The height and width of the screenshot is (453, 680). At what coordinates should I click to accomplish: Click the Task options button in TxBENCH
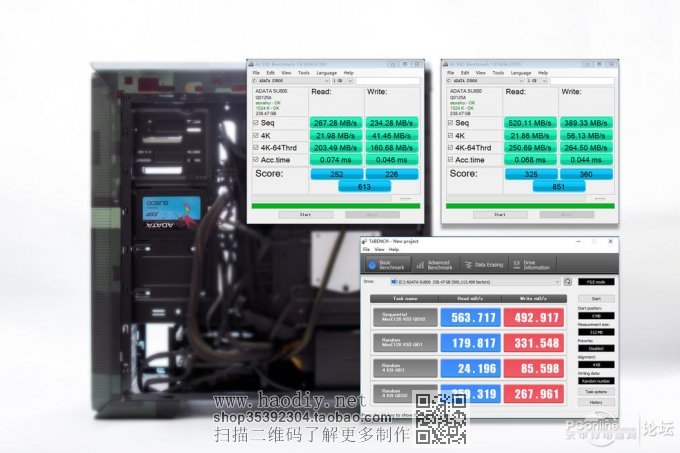[x=596, y=391]
